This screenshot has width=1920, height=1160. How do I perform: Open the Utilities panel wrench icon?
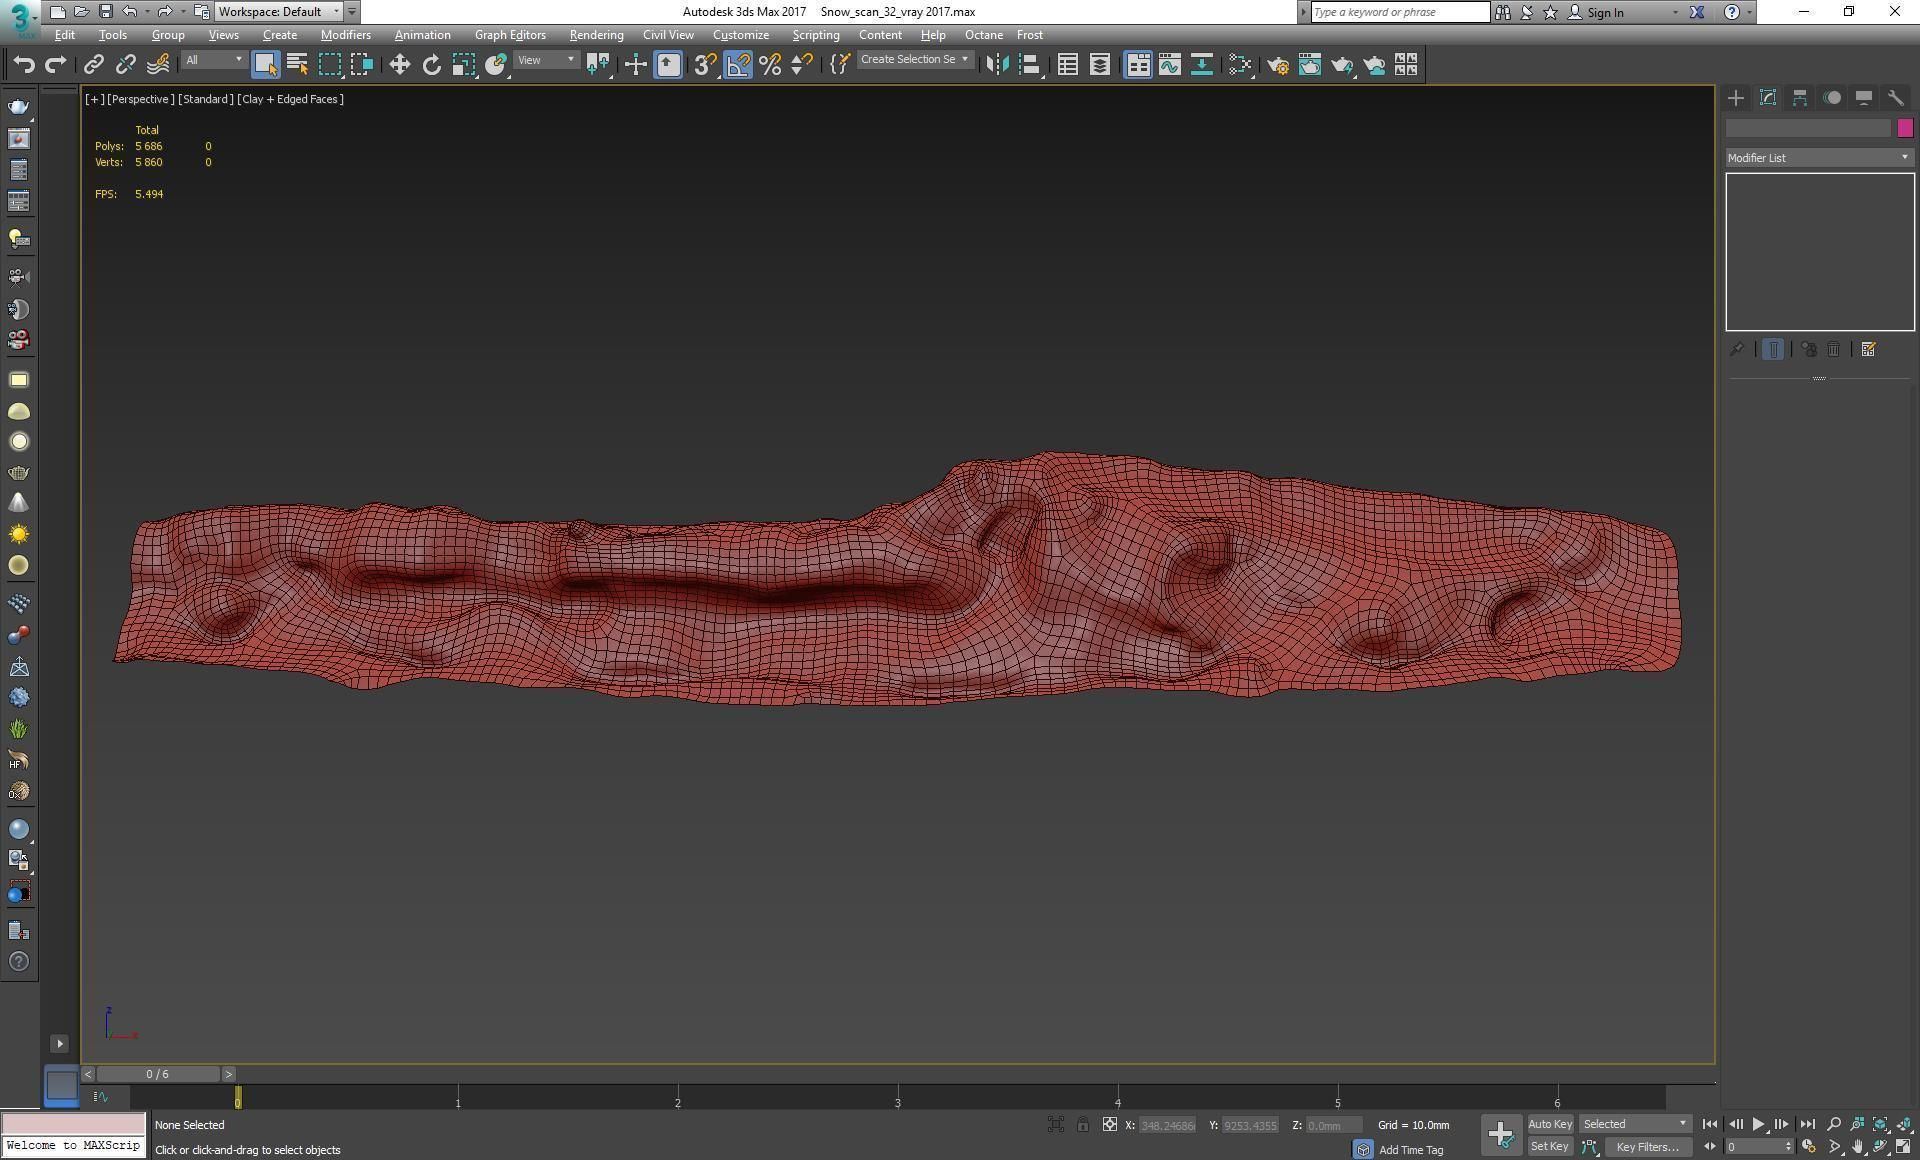(x=1895, y=98)
